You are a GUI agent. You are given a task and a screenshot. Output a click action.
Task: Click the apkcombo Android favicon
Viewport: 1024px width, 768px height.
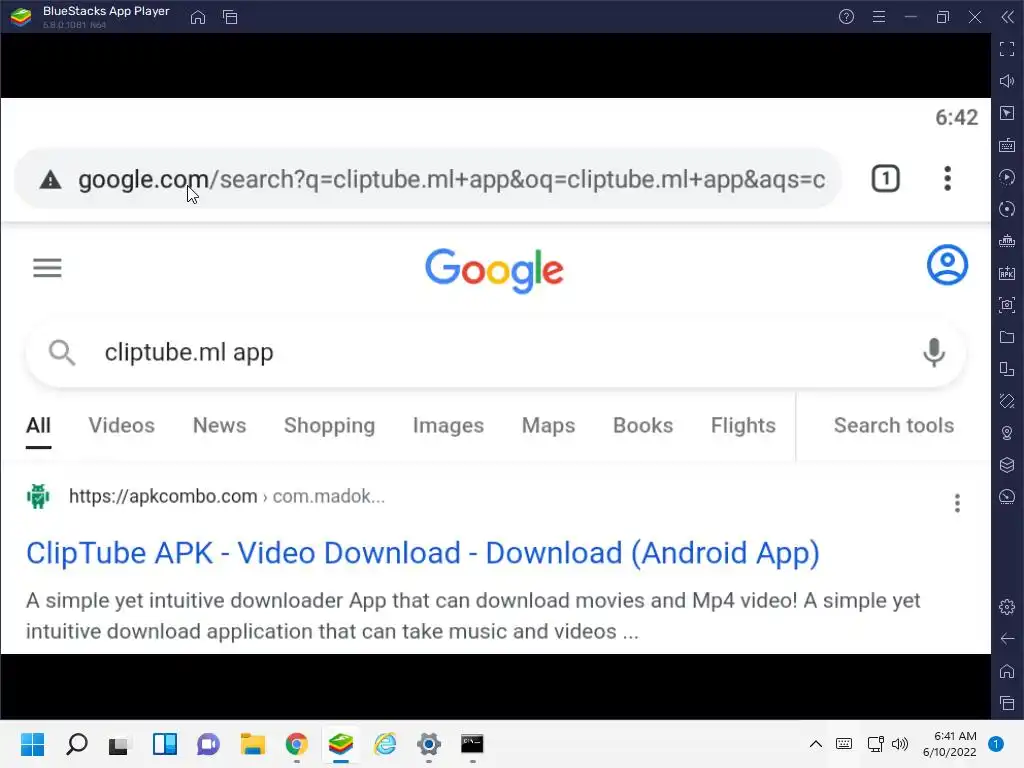(x=38, y=496)
